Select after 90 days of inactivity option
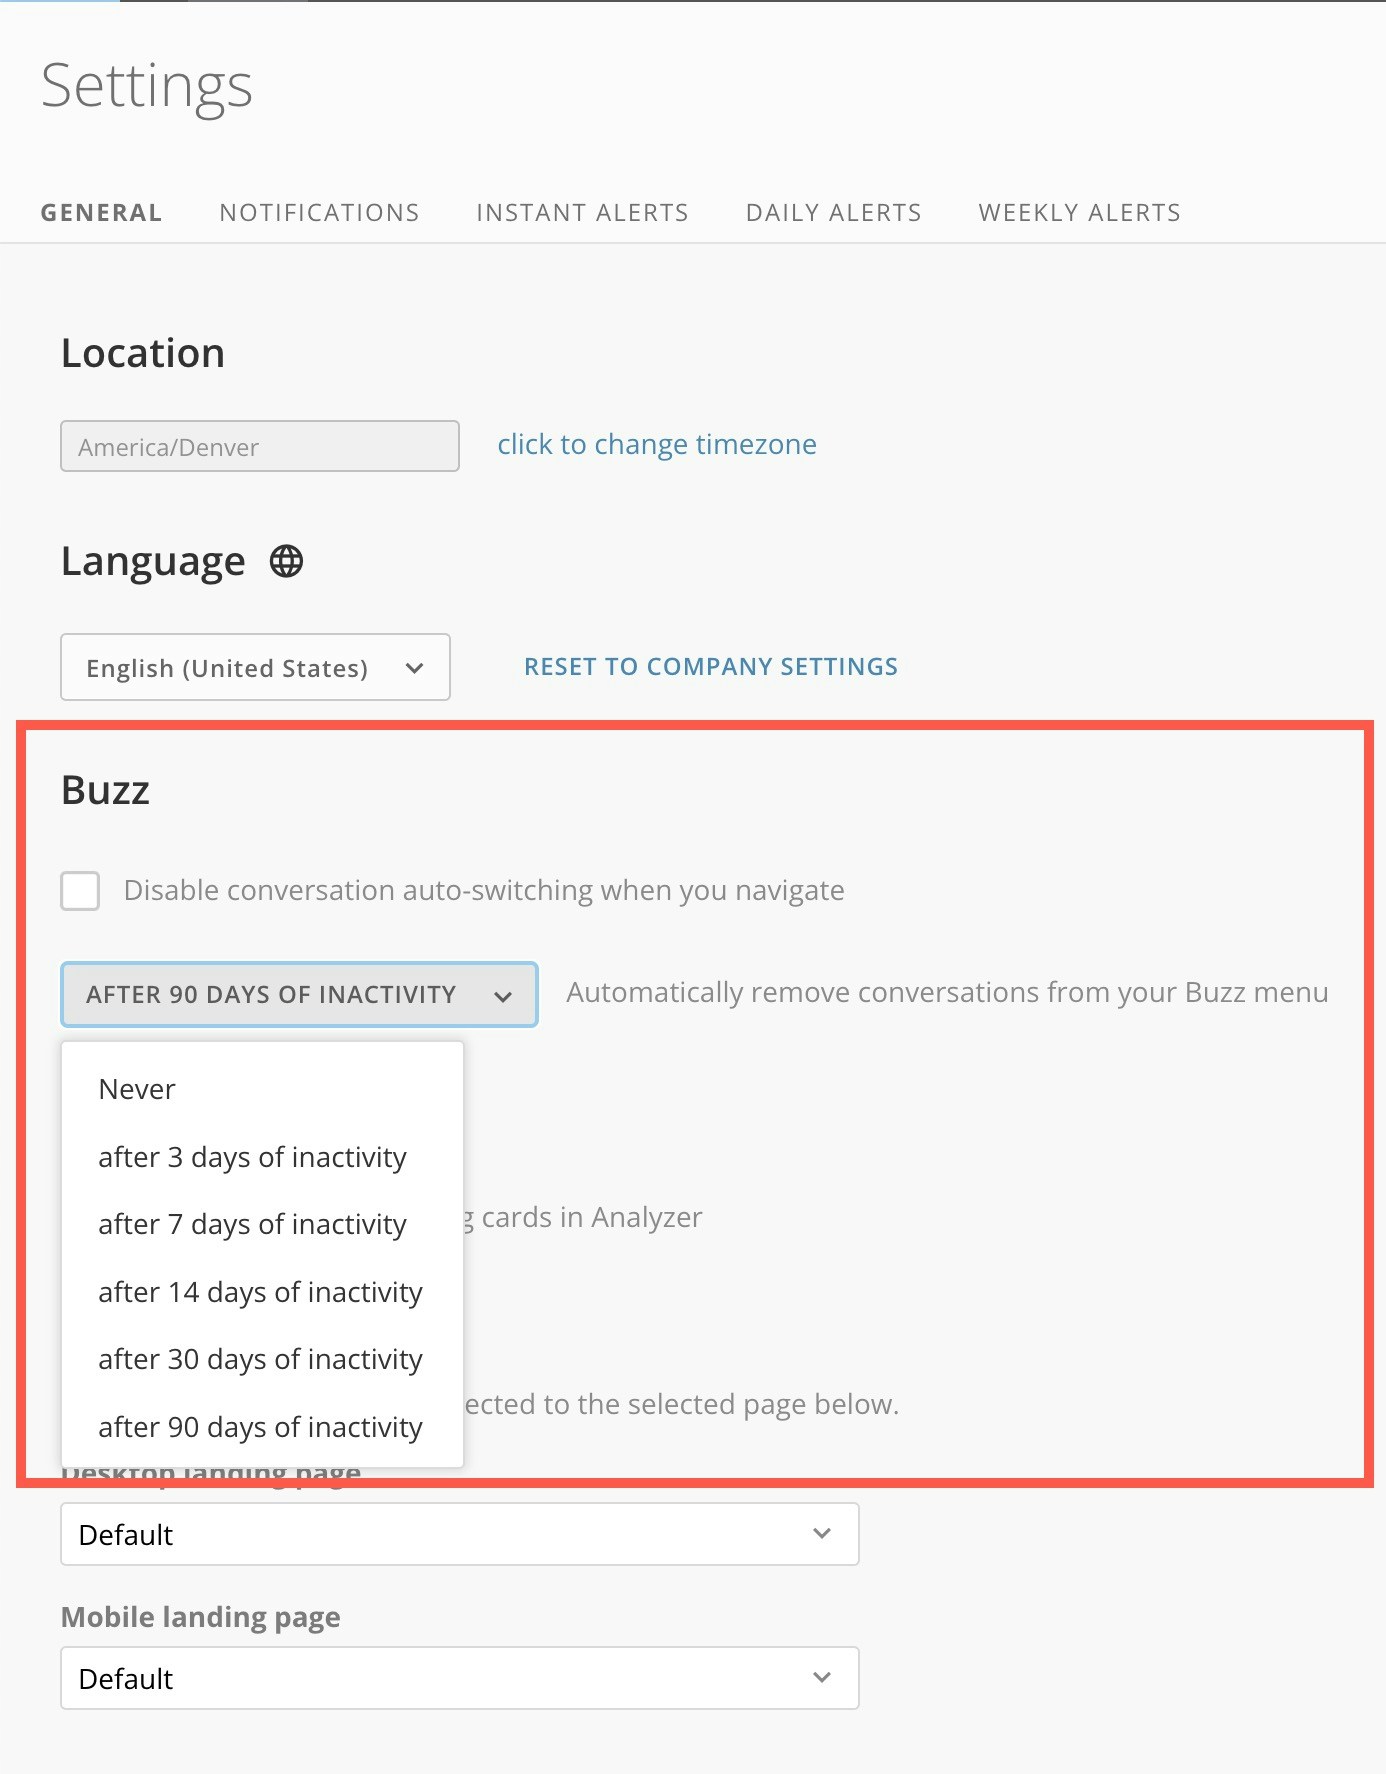Screen dimensions: 1386x1774 (x=262, y=1427)
